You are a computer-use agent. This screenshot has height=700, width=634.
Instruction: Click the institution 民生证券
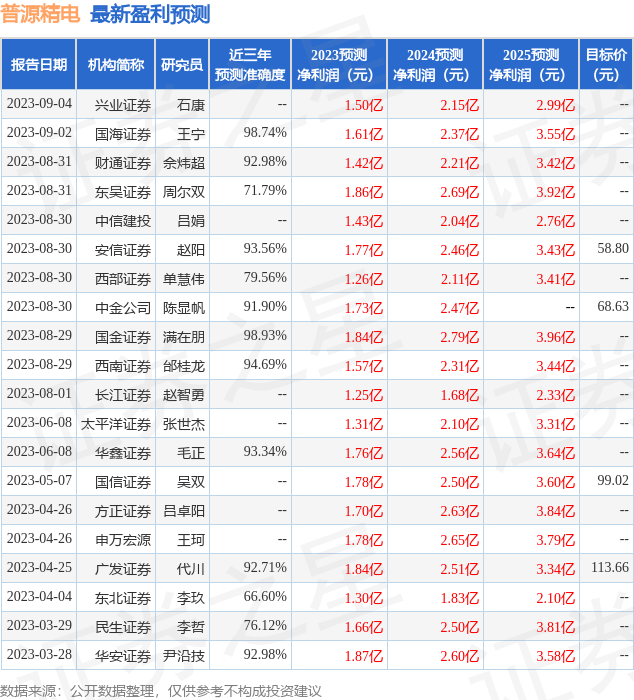pos(123,628)
